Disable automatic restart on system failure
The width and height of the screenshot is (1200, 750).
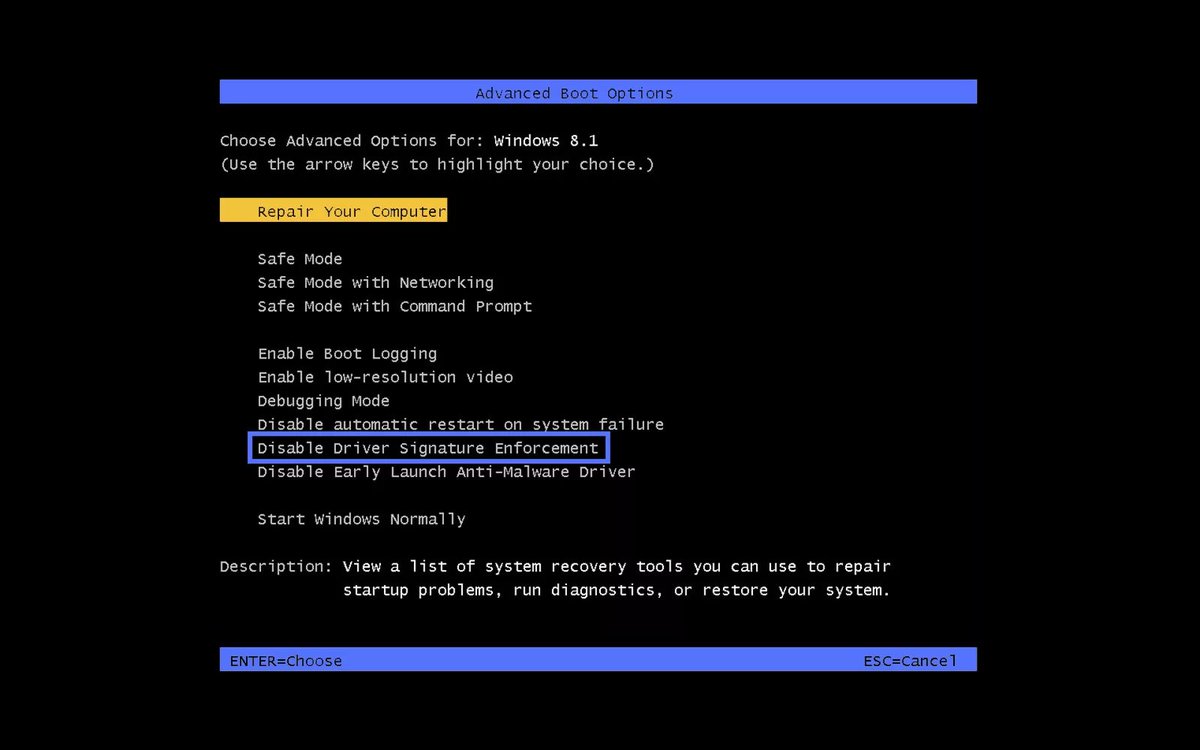[460, 424]
